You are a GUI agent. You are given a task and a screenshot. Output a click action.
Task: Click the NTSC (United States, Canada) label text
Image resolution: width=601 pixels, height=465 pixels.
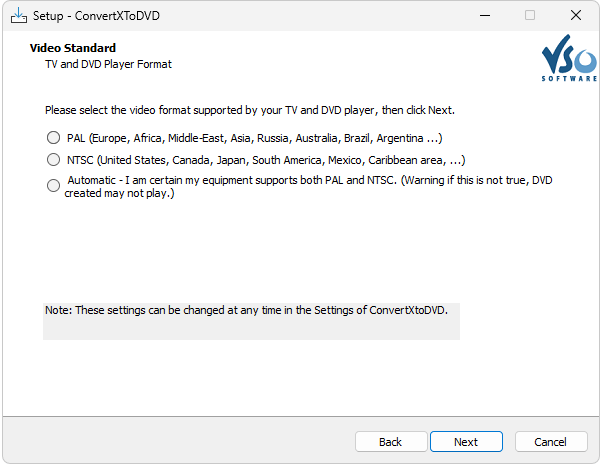click(266, 159)
